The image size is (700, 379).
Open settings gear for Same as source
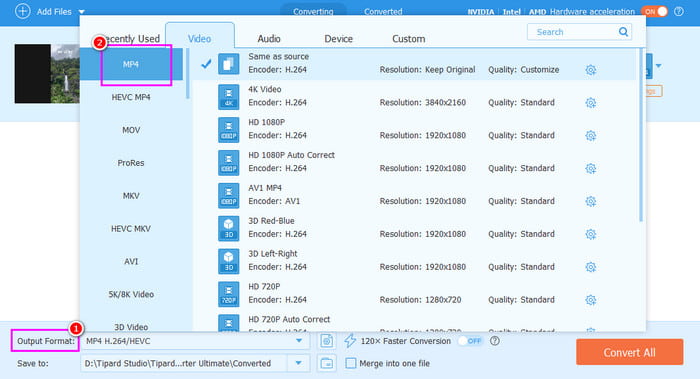(x=590, y=70)
